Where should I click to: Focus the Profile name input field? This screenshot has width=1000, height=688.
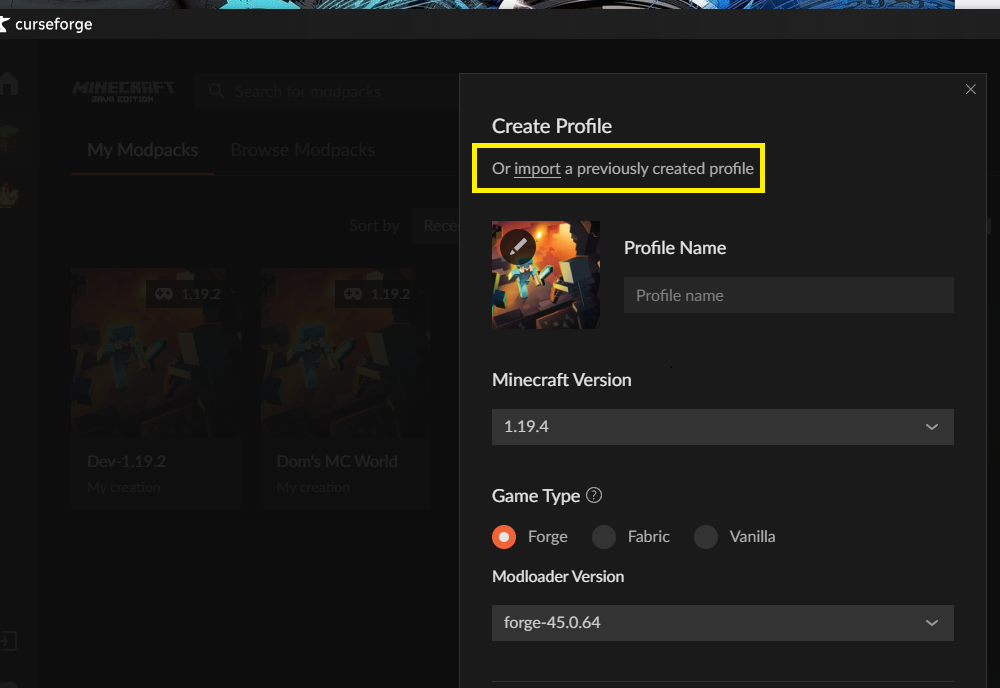pos(788,295)
